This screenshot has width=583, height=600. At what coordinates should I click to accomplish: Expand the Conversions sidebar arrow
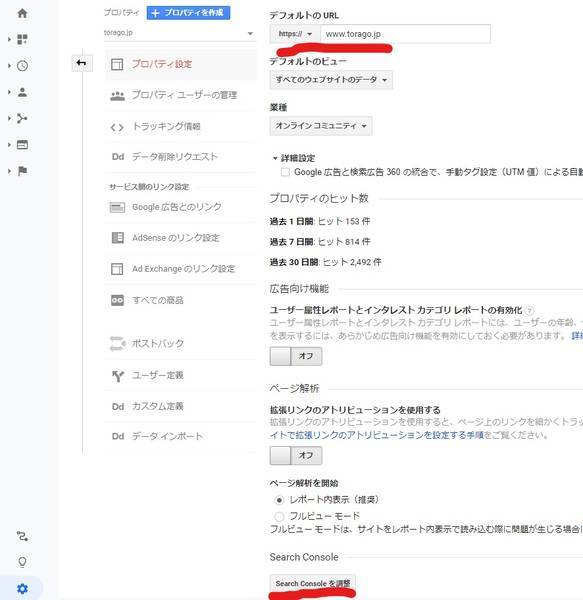9,171
